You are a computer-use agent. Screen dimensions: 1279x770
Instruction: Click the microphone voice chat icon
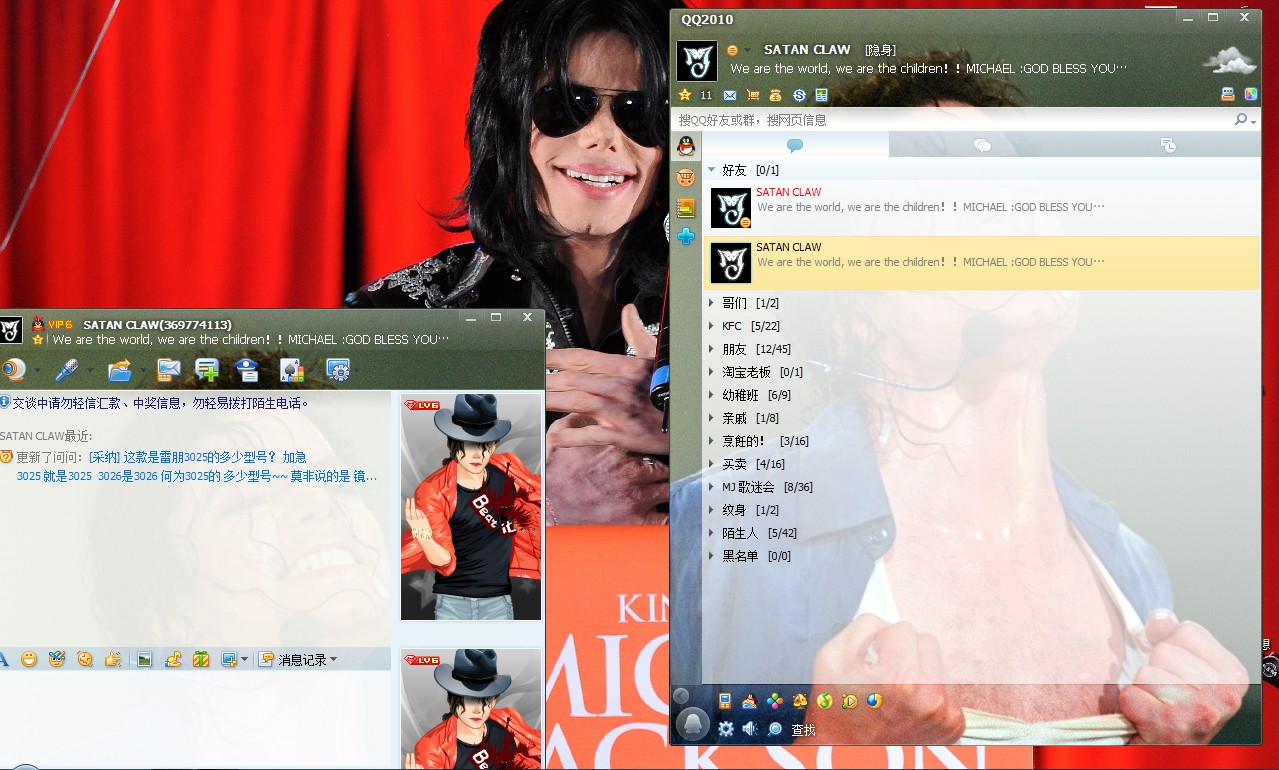pos(66,370)
